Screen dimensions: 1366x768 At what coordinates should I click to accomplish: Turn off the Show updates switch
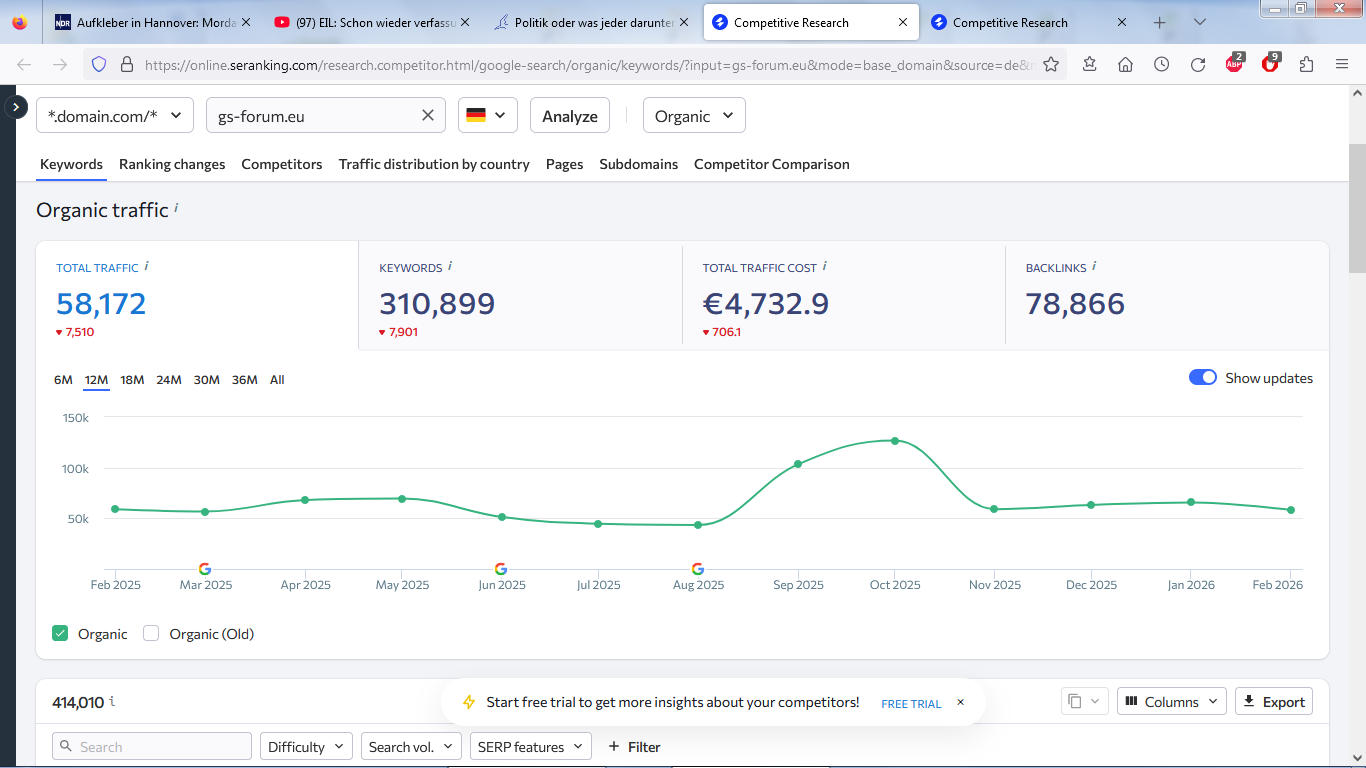pyautogui.click(x=1202, y=378)
